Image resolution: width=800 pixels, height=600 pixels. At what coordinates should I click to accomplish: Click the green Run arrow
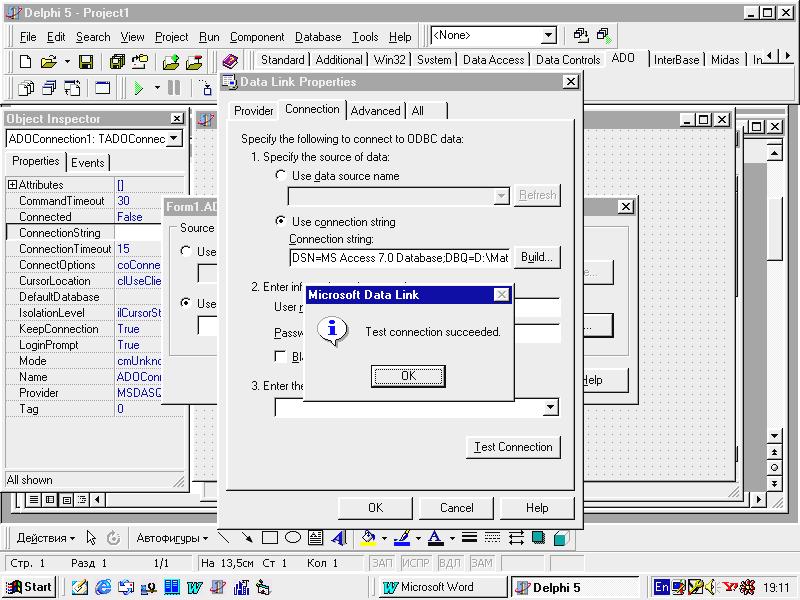[138, 88]
